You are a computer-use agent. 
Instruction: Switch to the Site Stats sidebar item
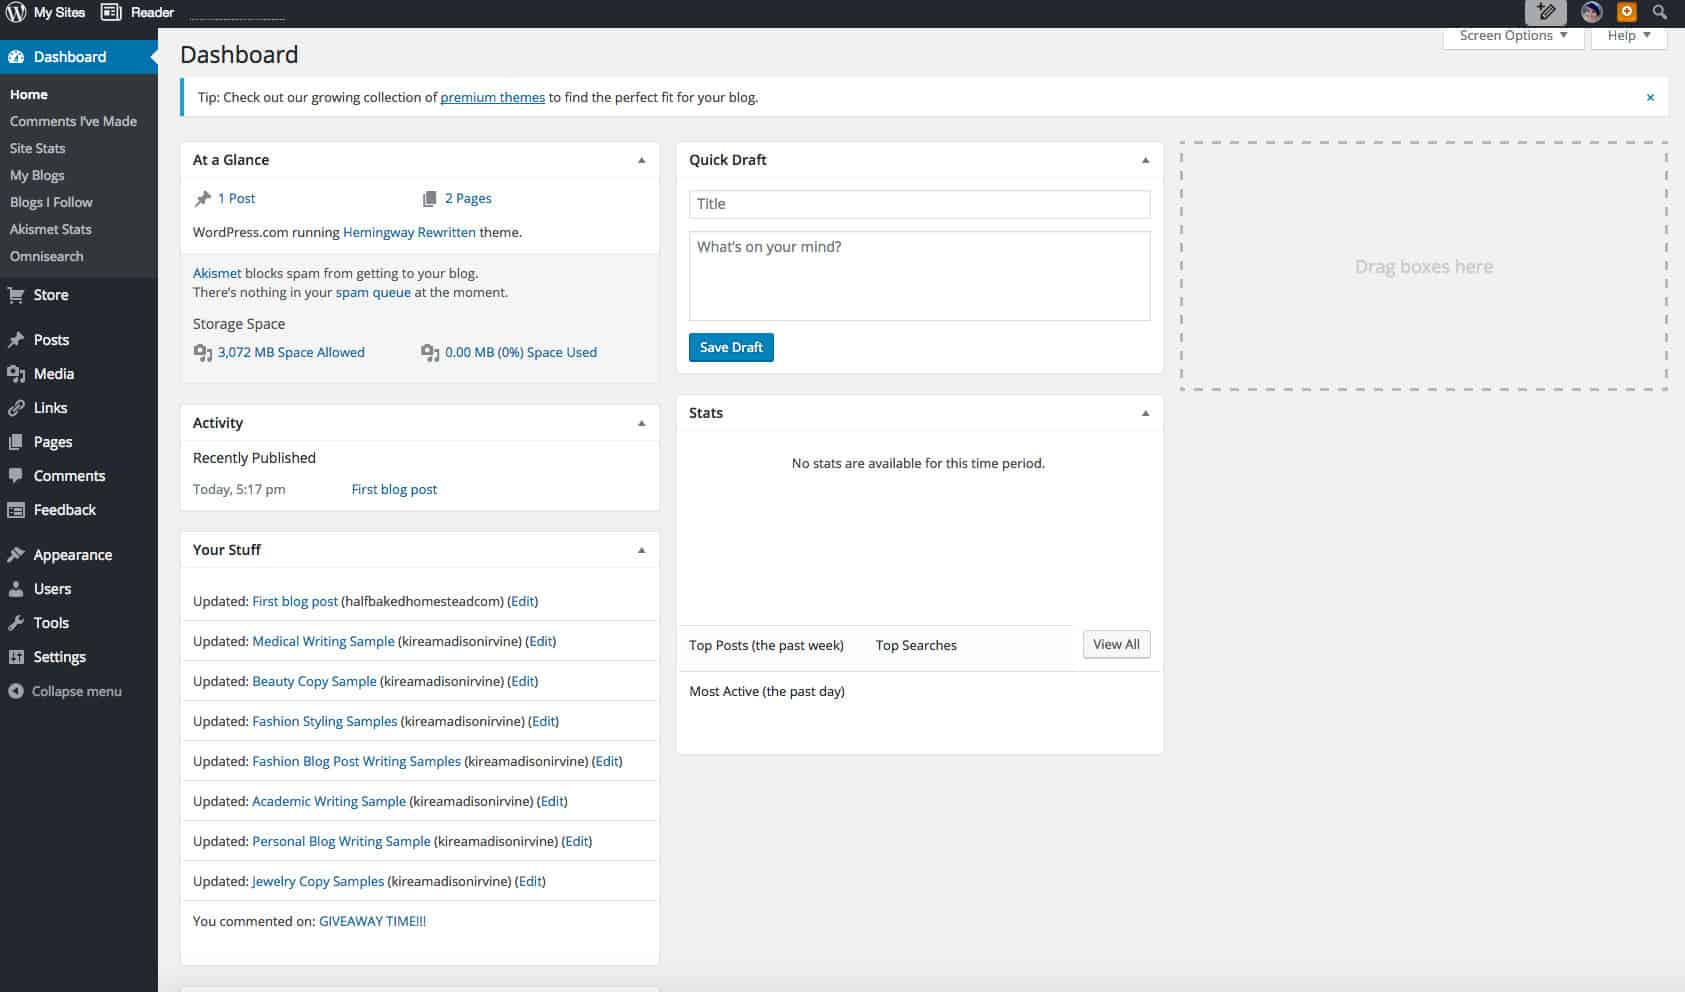37,147
